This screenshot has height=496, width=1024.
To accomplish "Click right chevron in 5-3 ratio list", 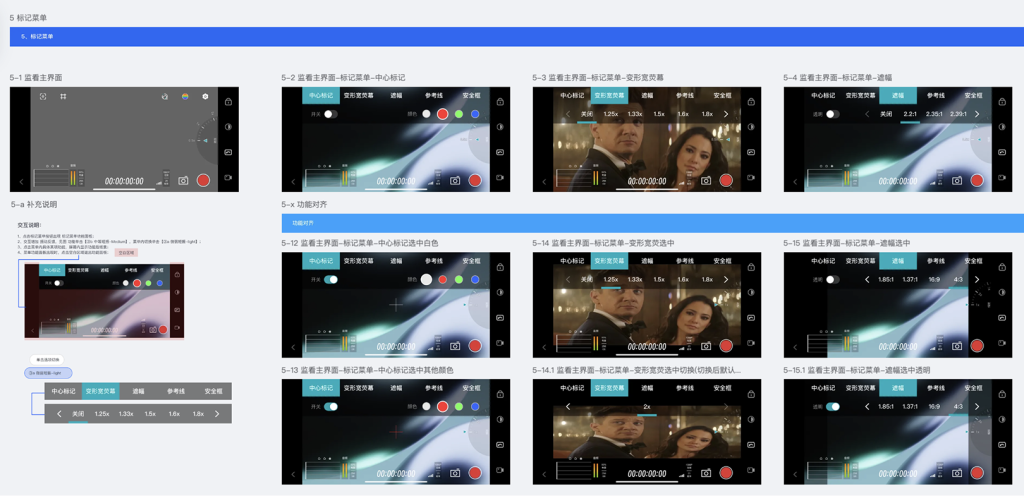I will (x=726, y=114).
